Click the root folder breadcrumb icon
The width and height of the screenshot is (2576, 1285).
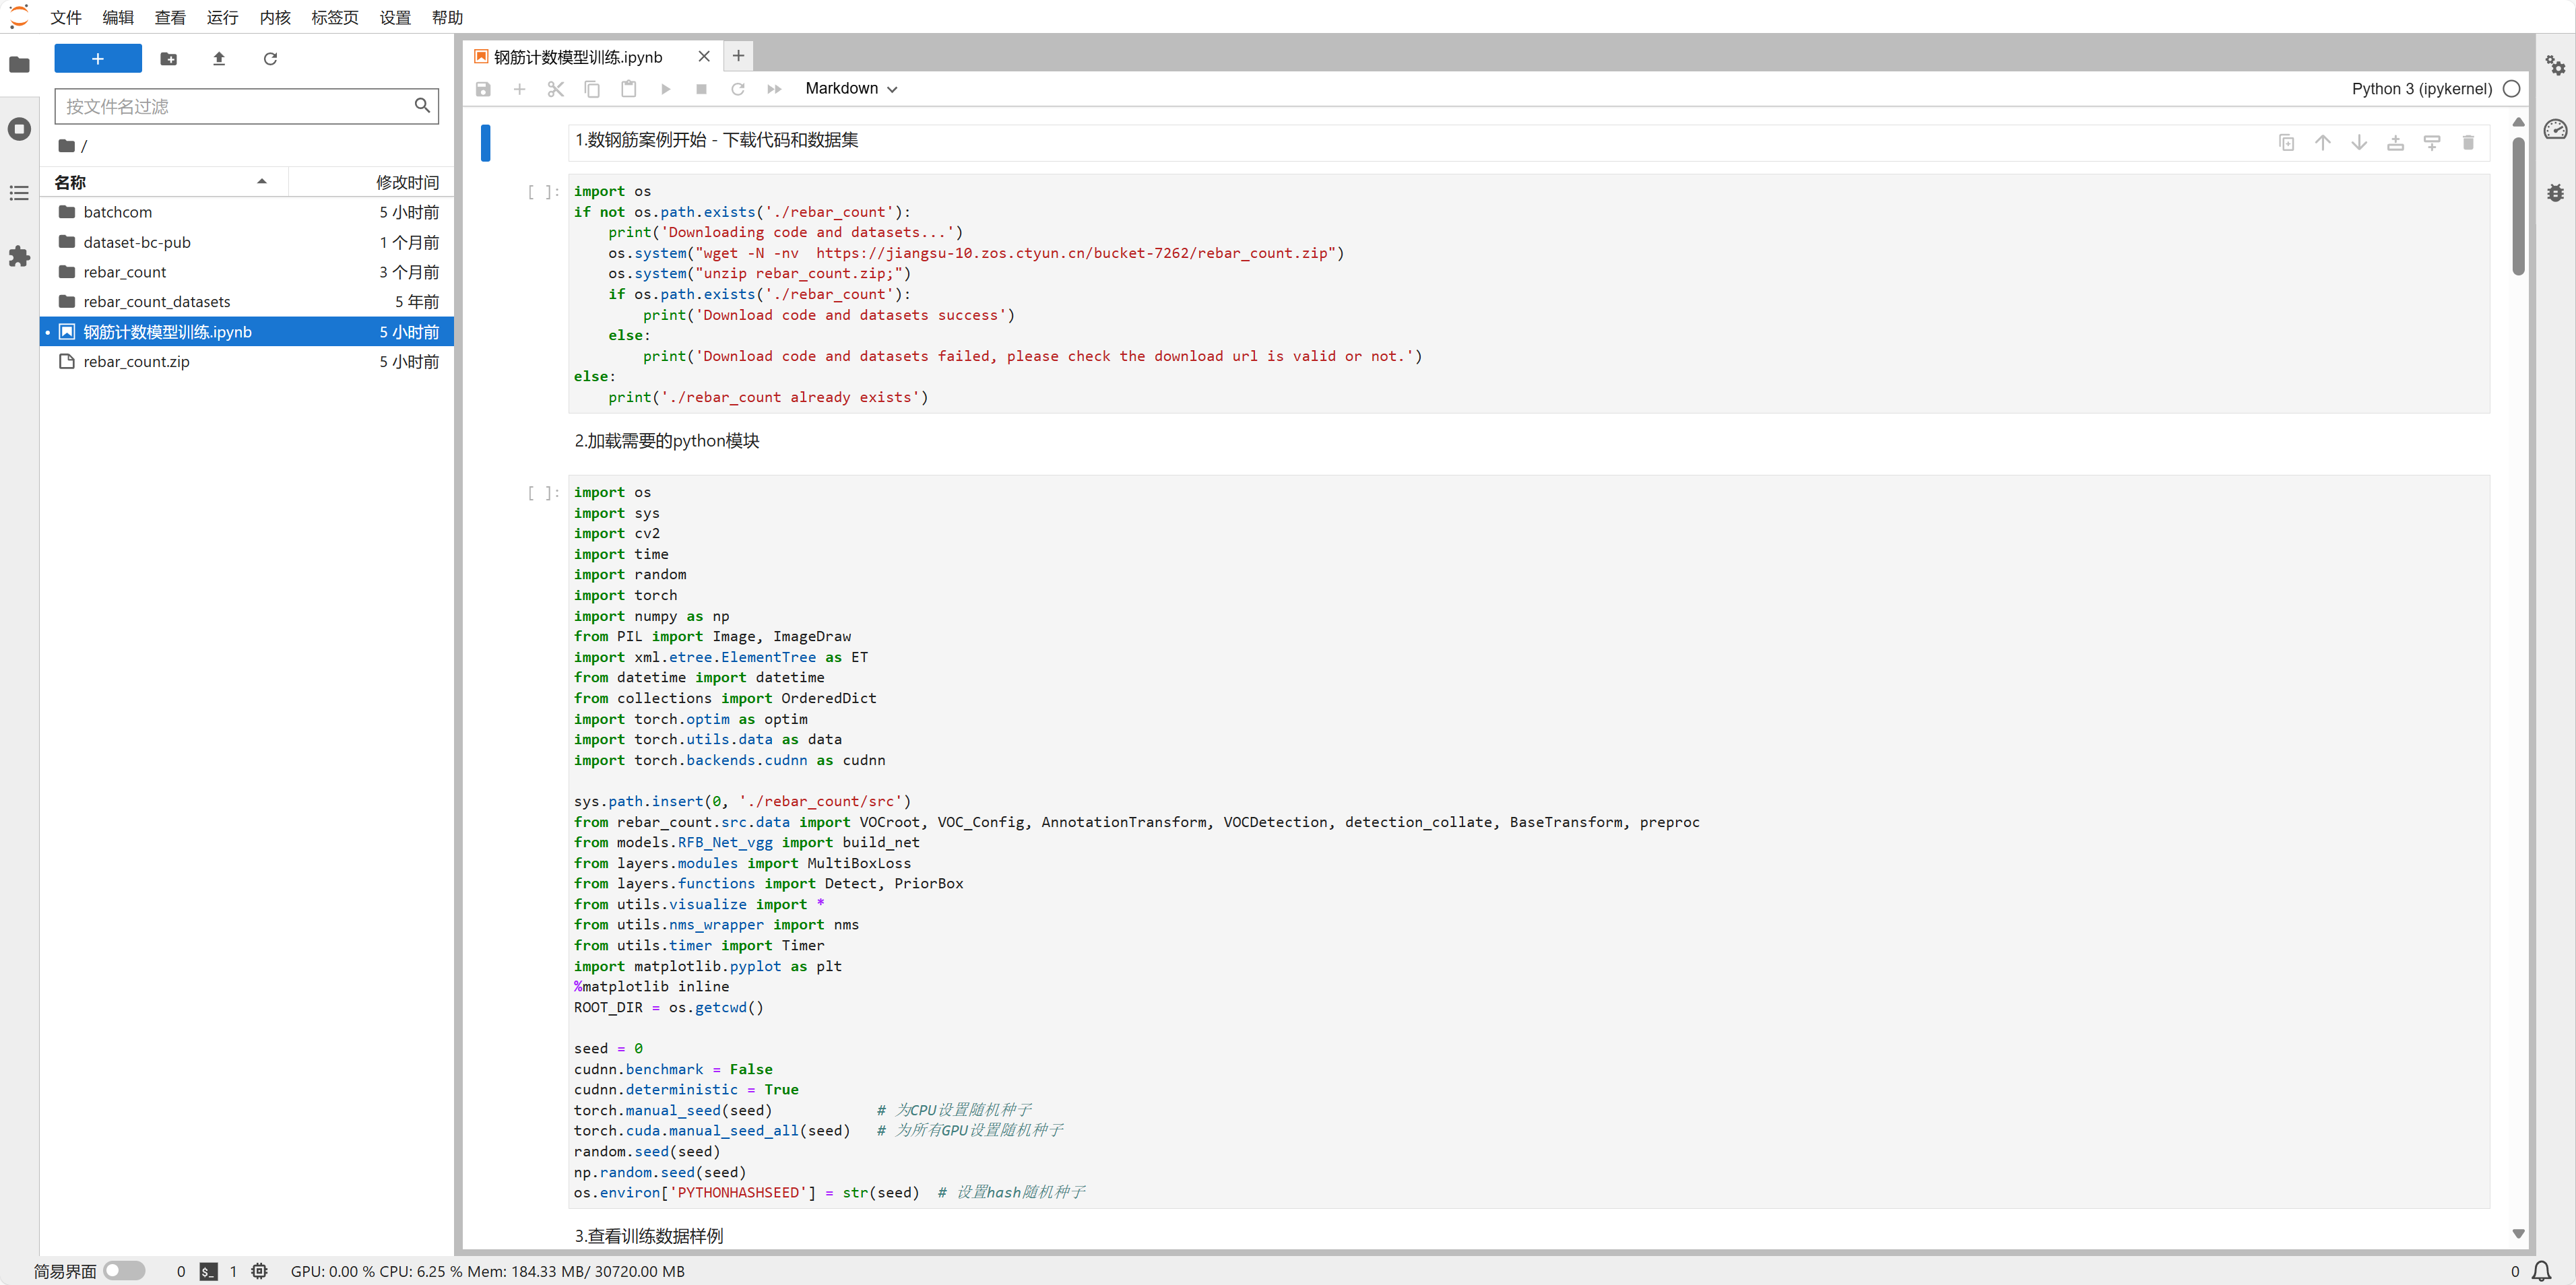[x=67, y=146]
